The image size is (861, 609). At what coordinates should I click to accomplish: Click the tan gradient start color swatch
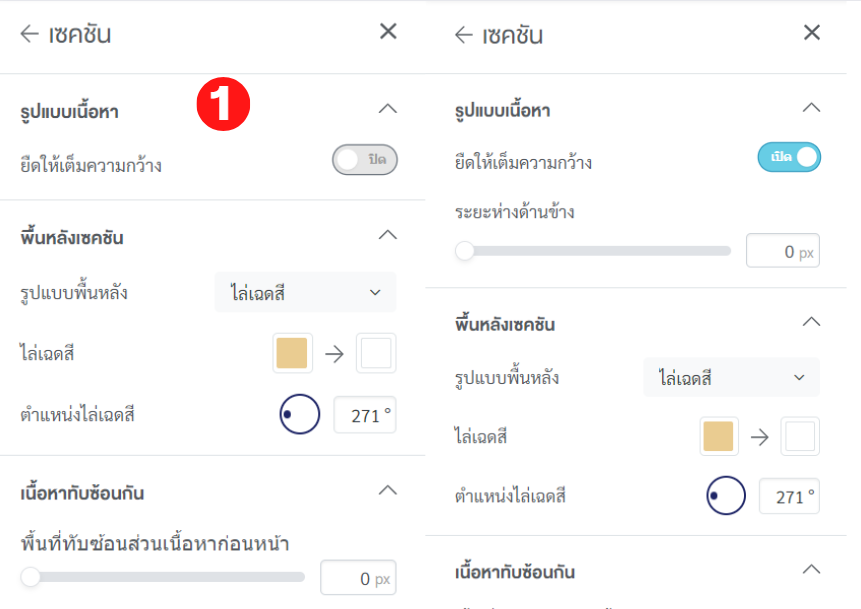click(292, 352)
